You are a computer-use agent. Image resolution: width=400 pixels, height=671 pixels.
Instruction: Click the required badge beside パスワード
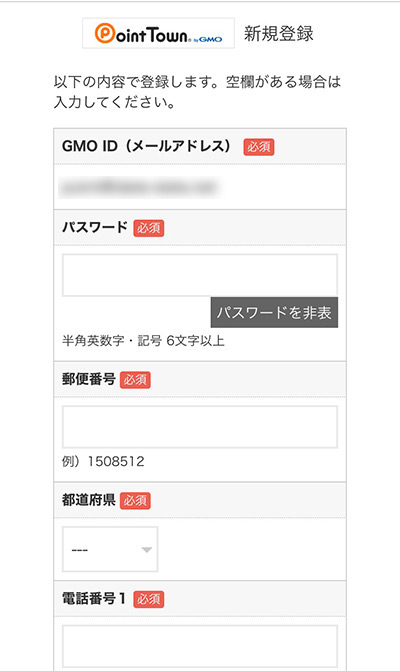click(x=148, y=228)
